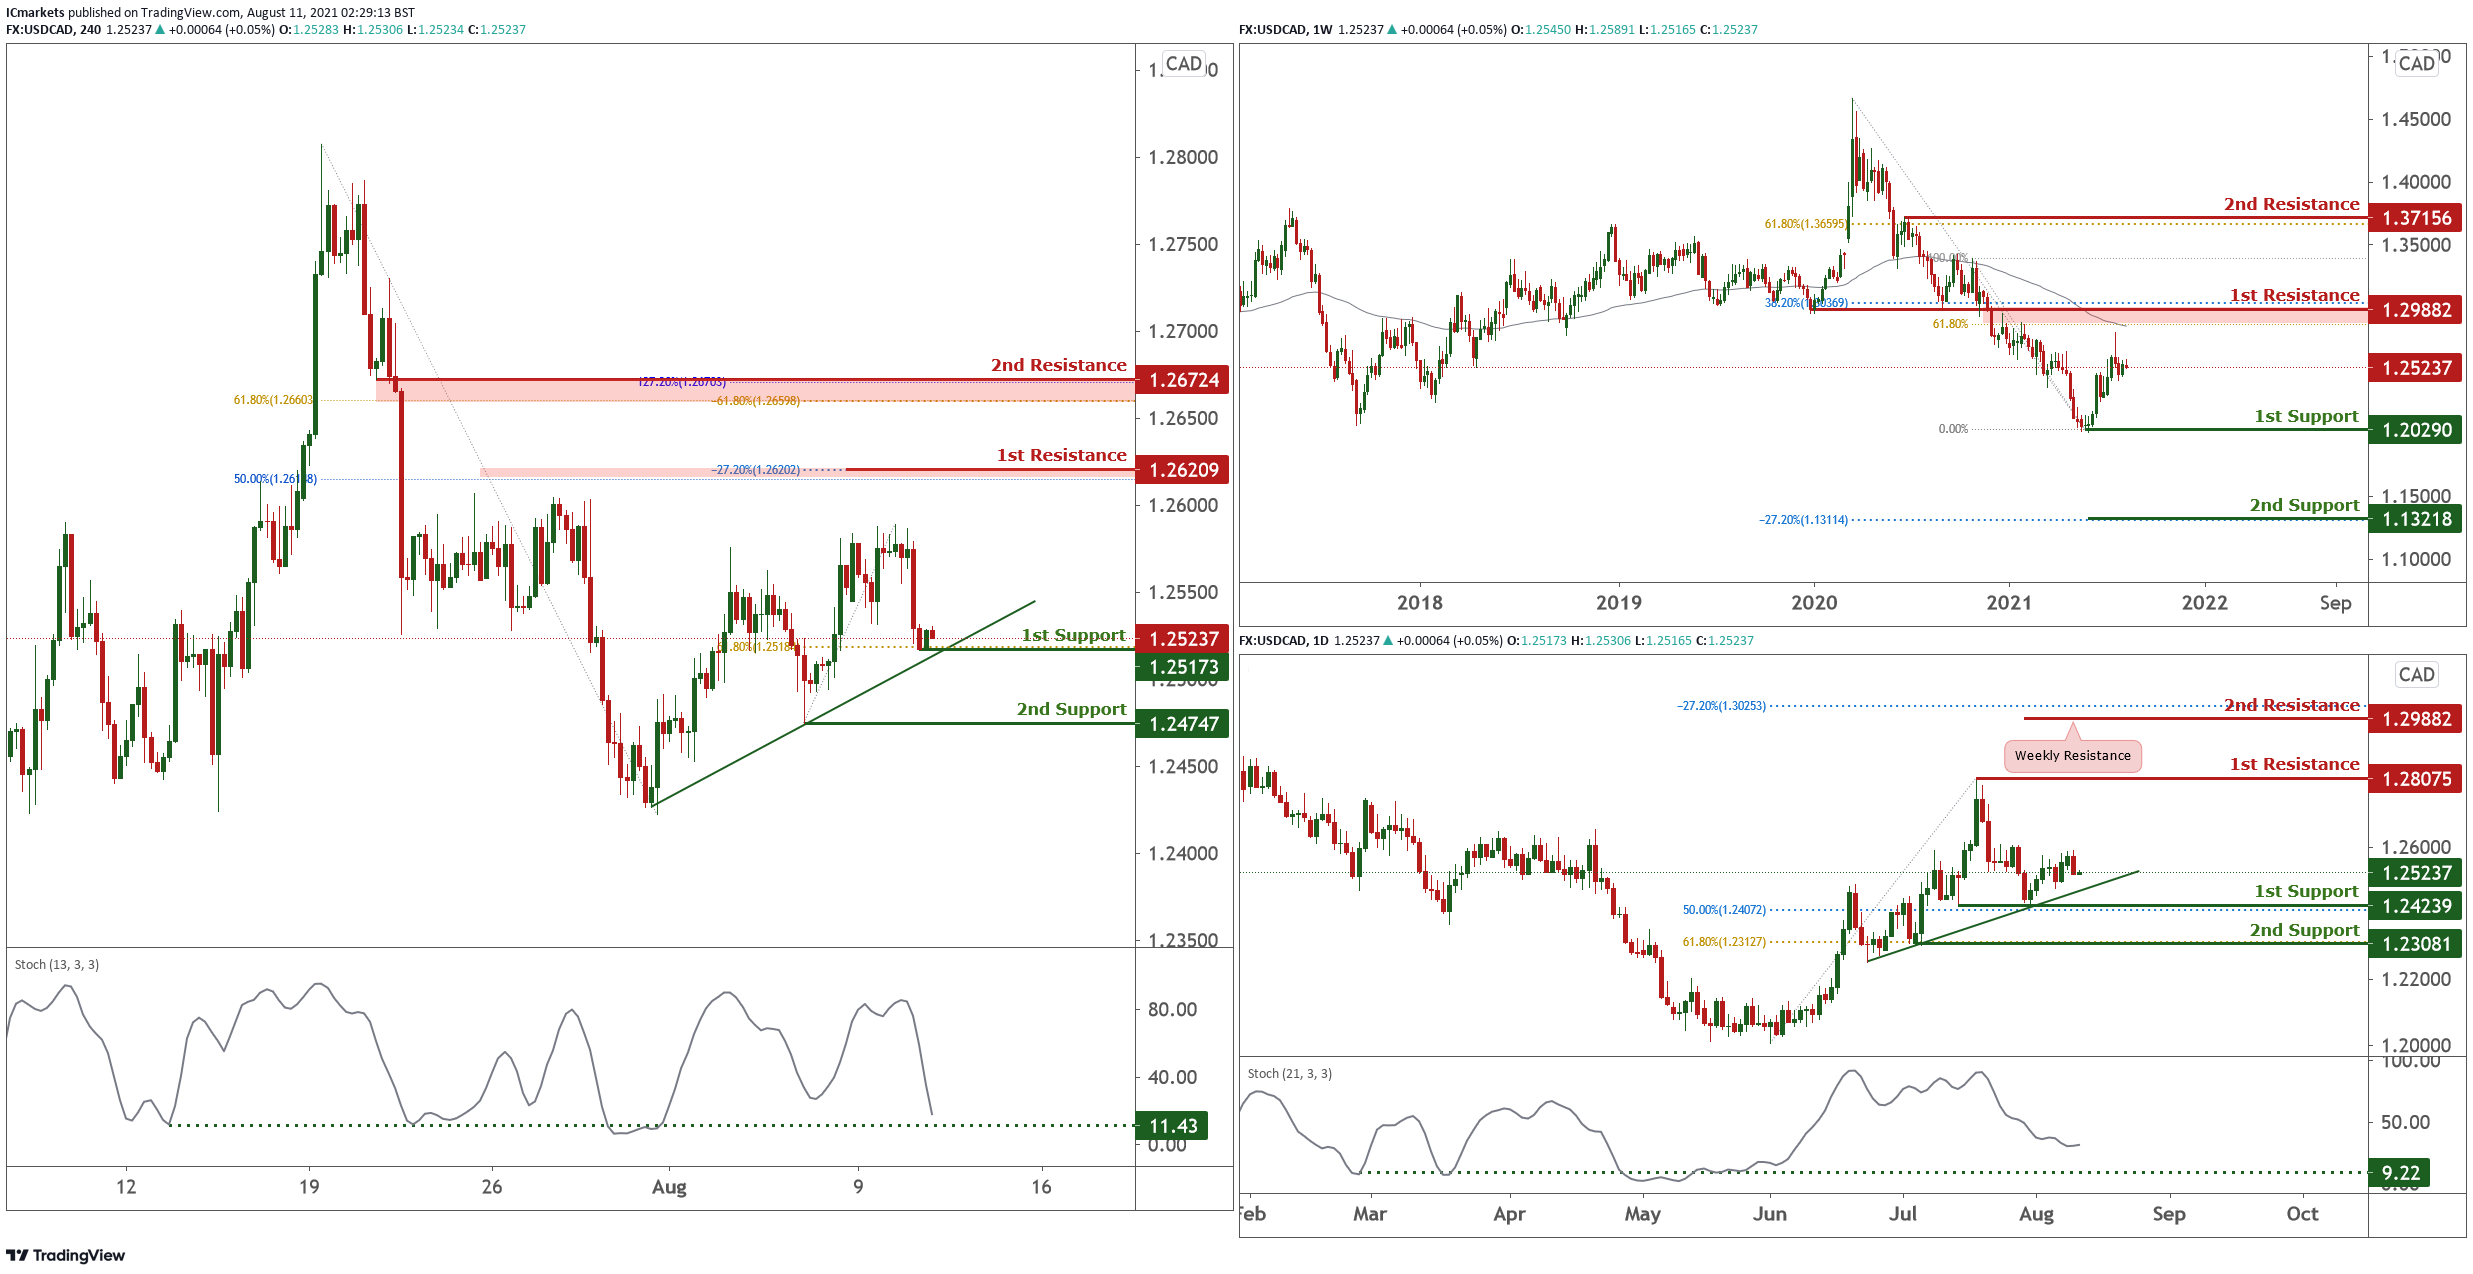2473x1274 pixels.
Task: Click the 61.80%(1.26603) Fibonacci label
Action: point(274,400)
